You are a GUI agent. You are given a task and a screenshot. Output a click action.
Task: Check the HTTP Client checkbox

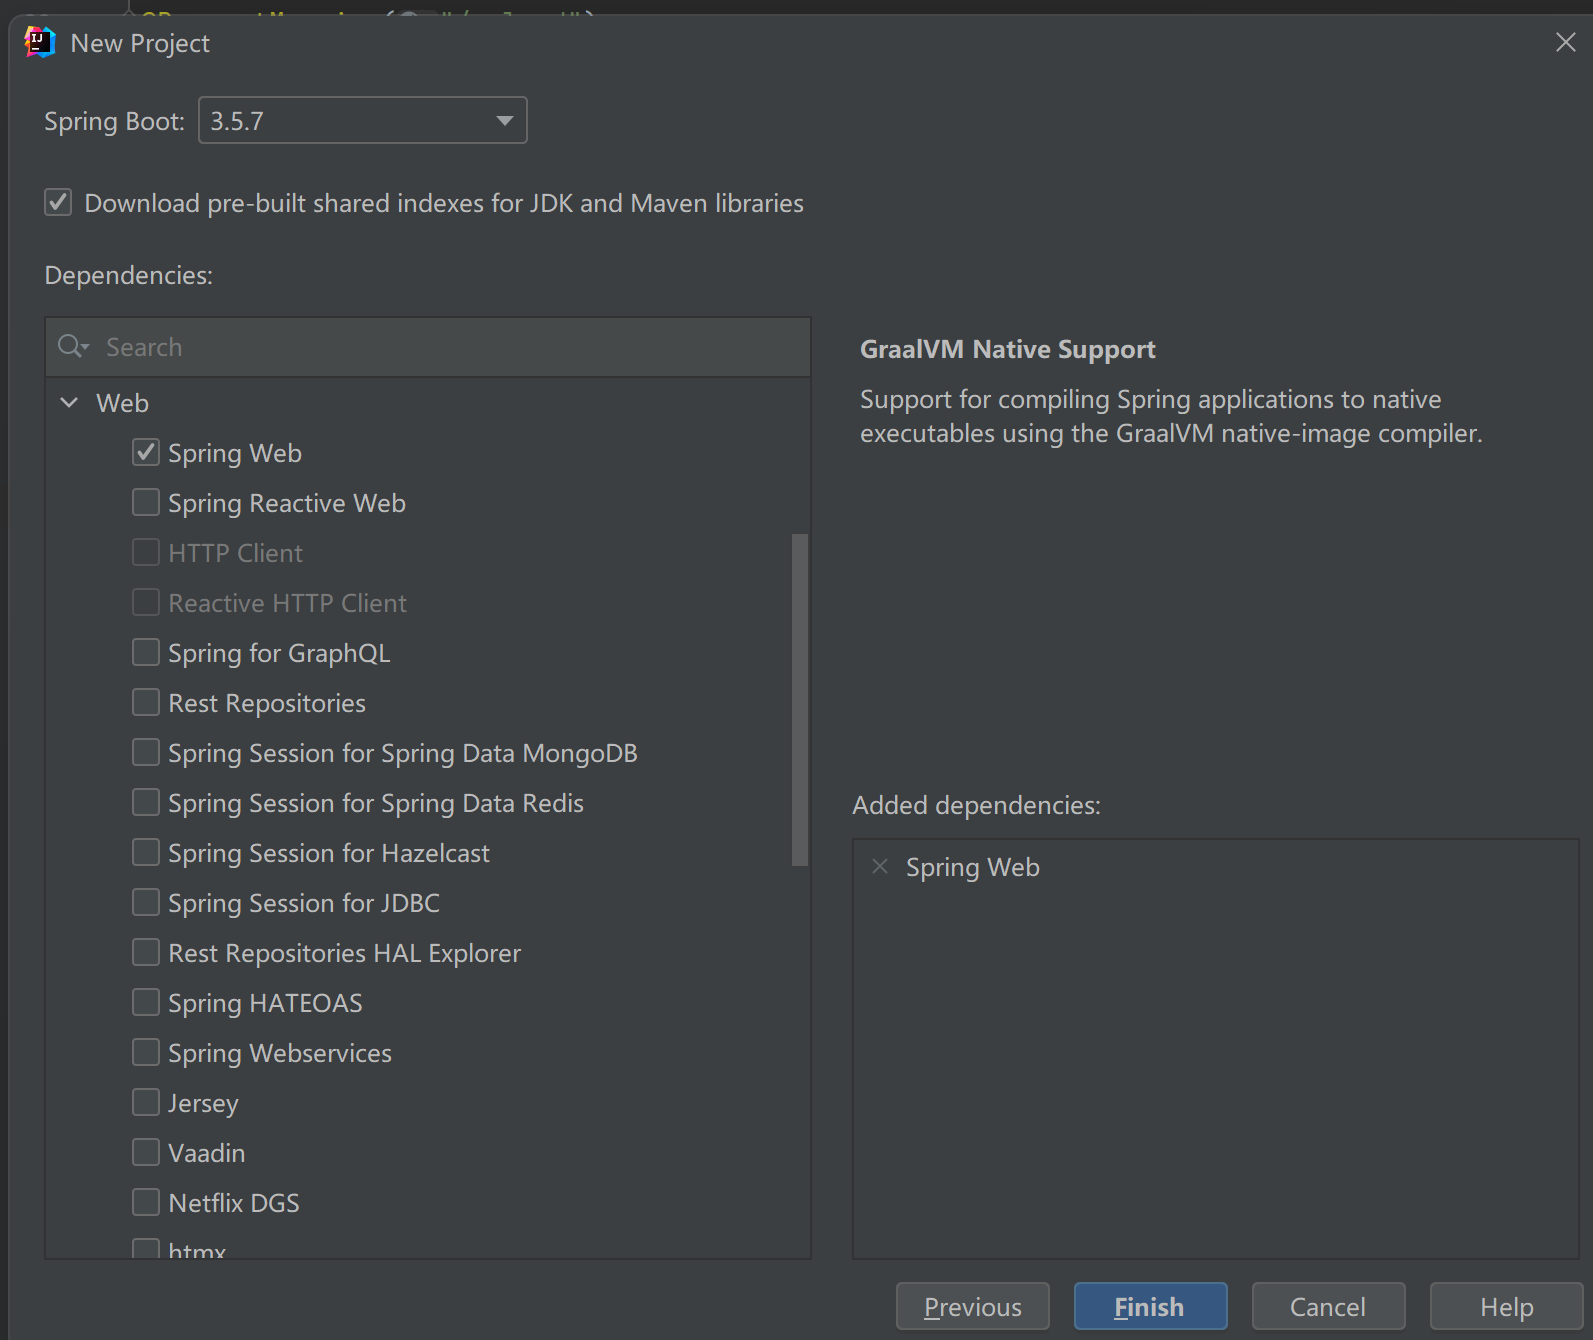pyautogui.click(x=146, y=552)
